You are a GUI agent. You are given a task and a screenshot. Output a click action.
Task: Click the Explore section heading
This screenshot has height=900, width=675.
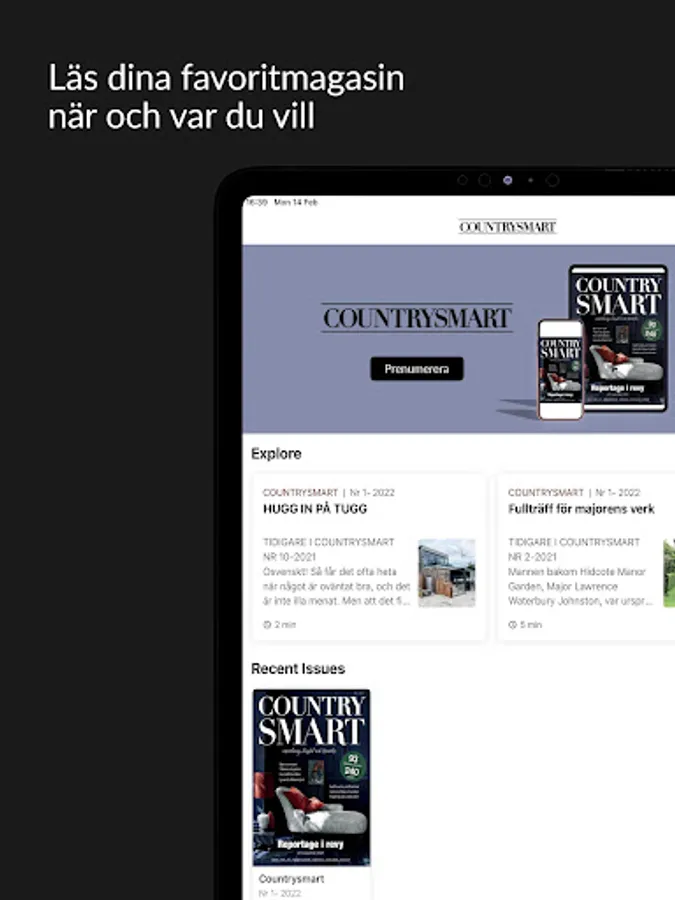pos(276,453)
